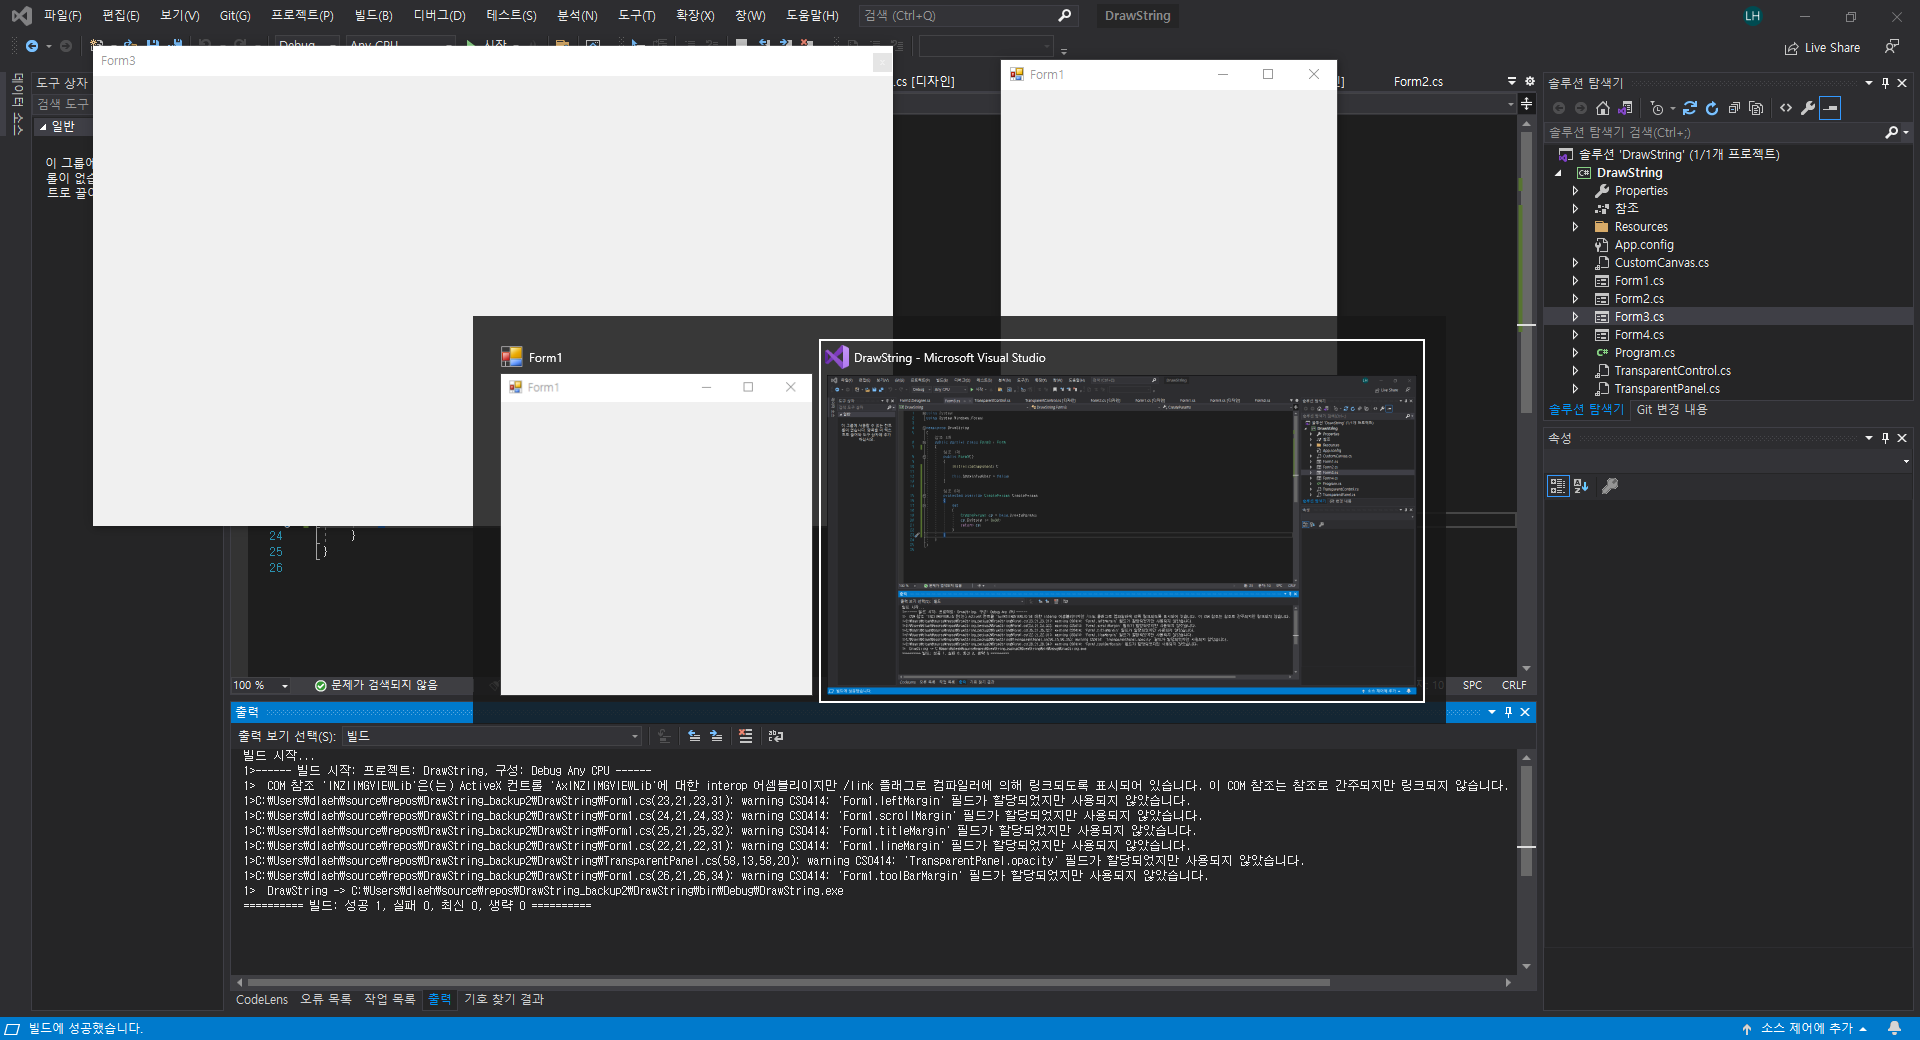Show all files in Solution Explorer
Viewport: 1920px width, 1040px height.
[x=1756, y=108]
